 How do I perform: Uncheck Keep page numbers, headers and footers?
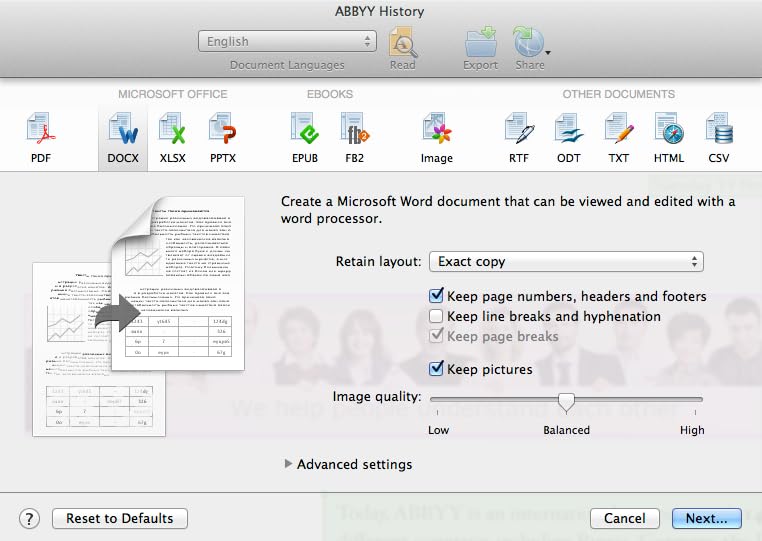click(436, 296)
